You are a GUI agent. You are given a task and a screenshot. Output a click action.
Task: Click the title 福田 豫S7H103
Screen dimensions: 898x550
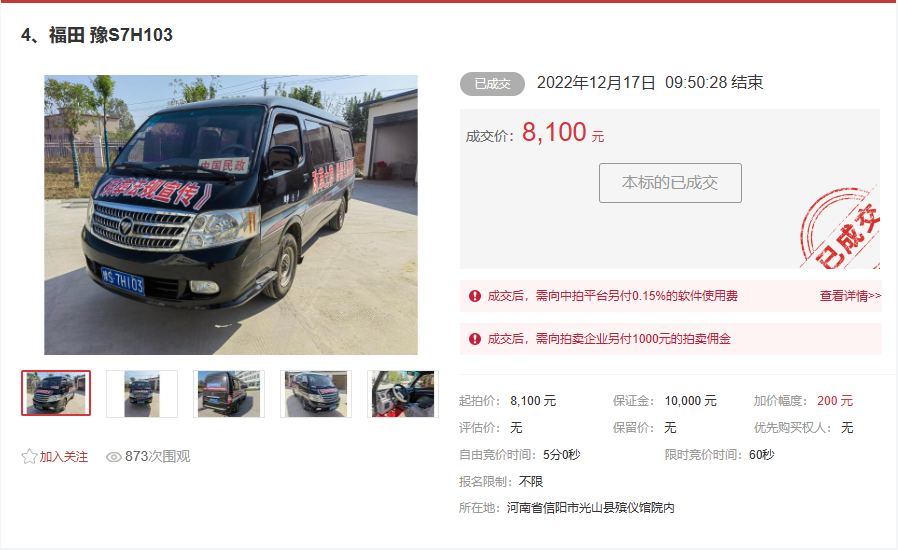pyautogui.click(x=111, y=35)
